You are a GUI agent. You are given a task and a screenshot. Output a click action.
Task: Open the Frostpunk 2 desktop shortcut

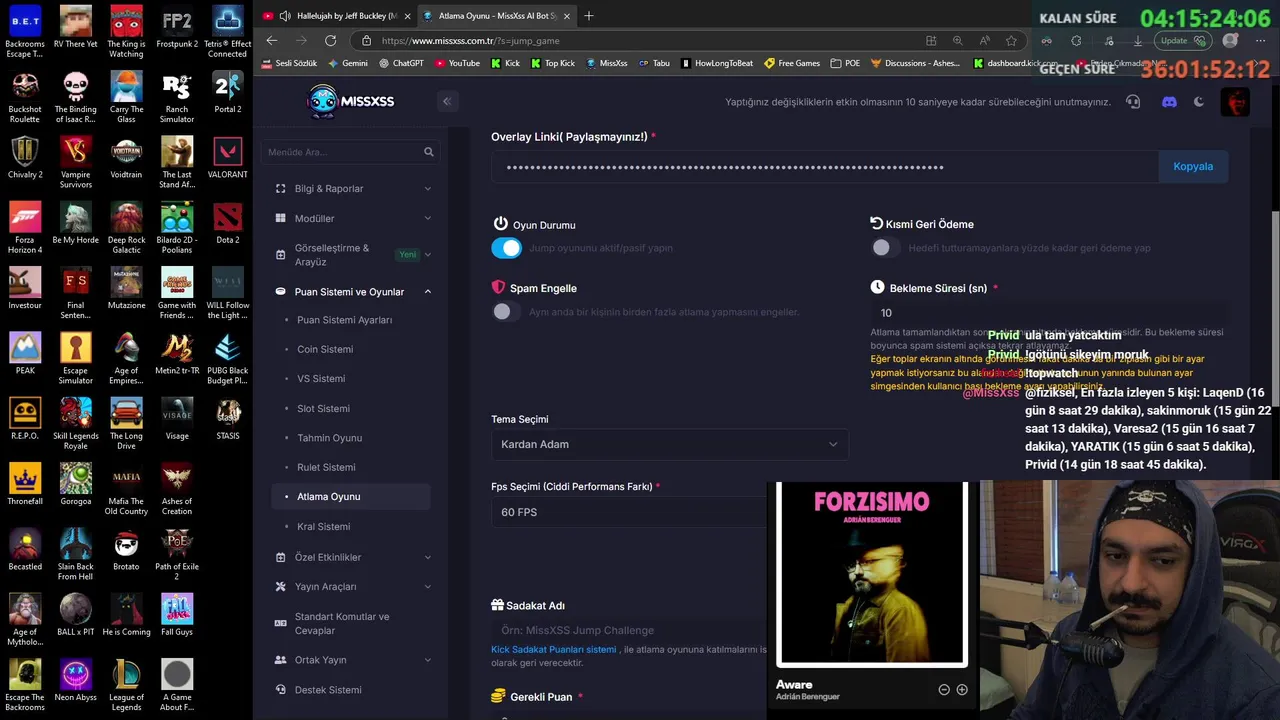click(177, 27)
